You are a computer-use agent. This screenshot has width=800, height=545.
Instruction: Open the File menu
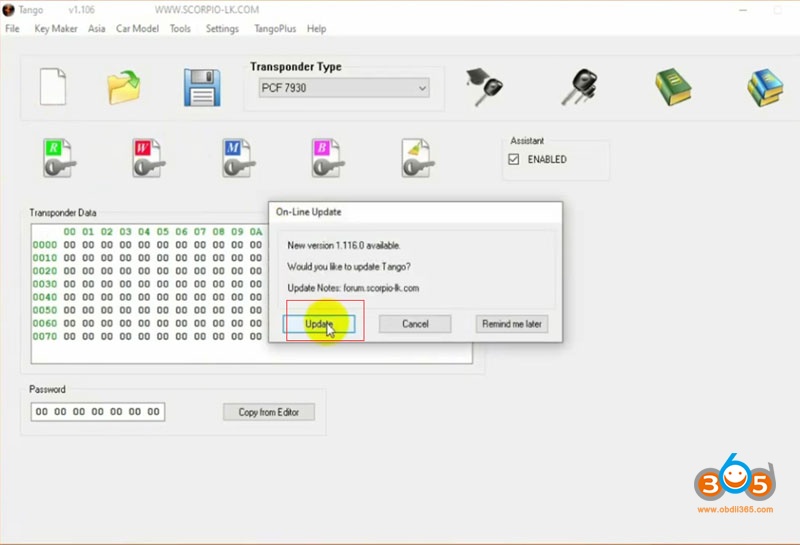12,29
